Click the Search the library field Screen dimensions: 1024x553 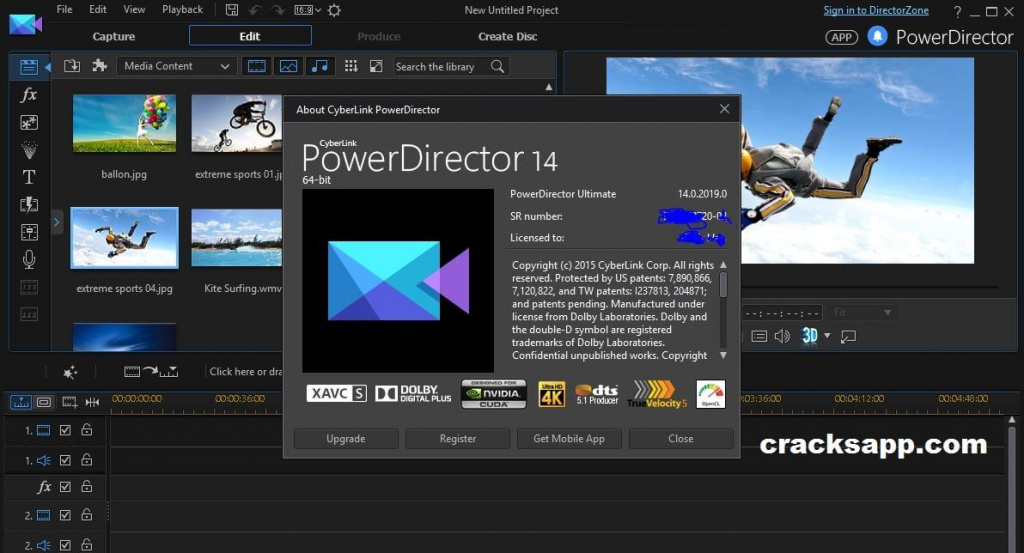441,67
